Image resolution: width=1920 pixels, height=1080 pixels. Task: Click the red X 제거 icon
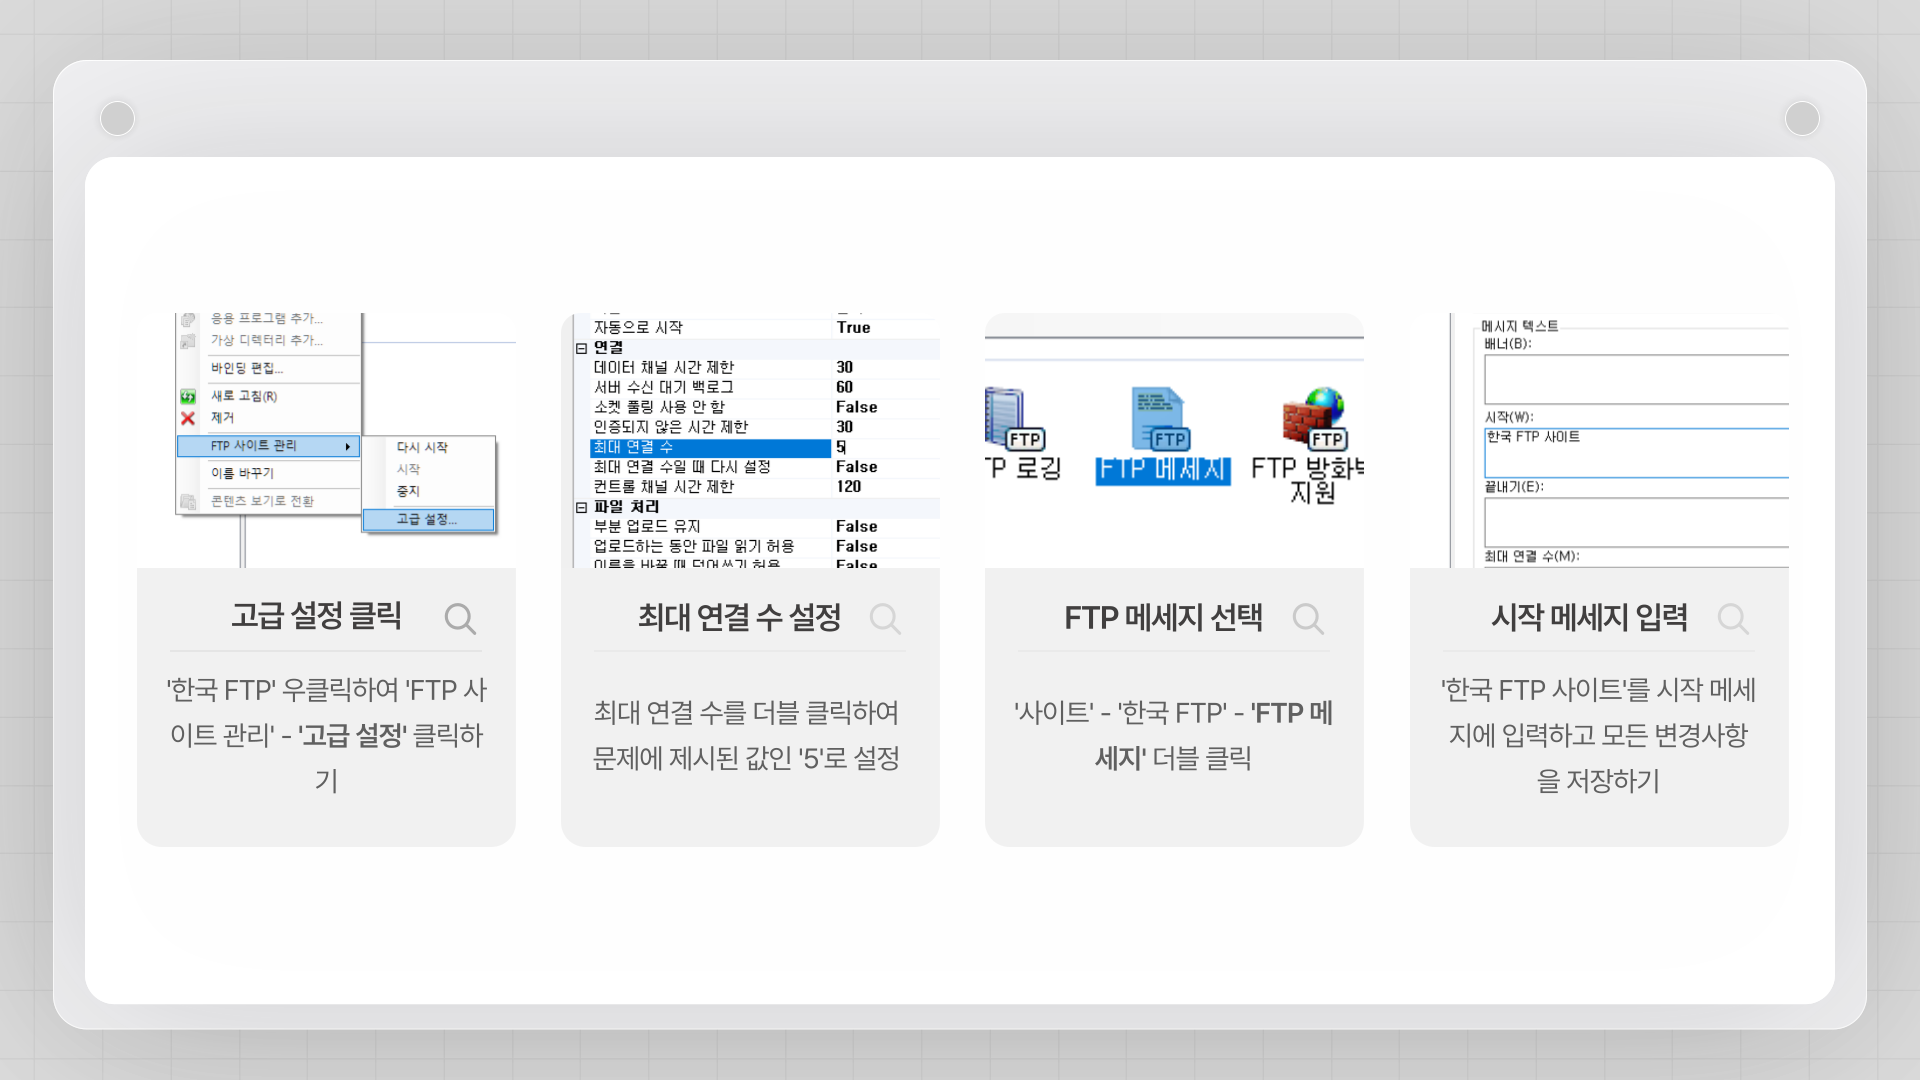pos(188,418)
